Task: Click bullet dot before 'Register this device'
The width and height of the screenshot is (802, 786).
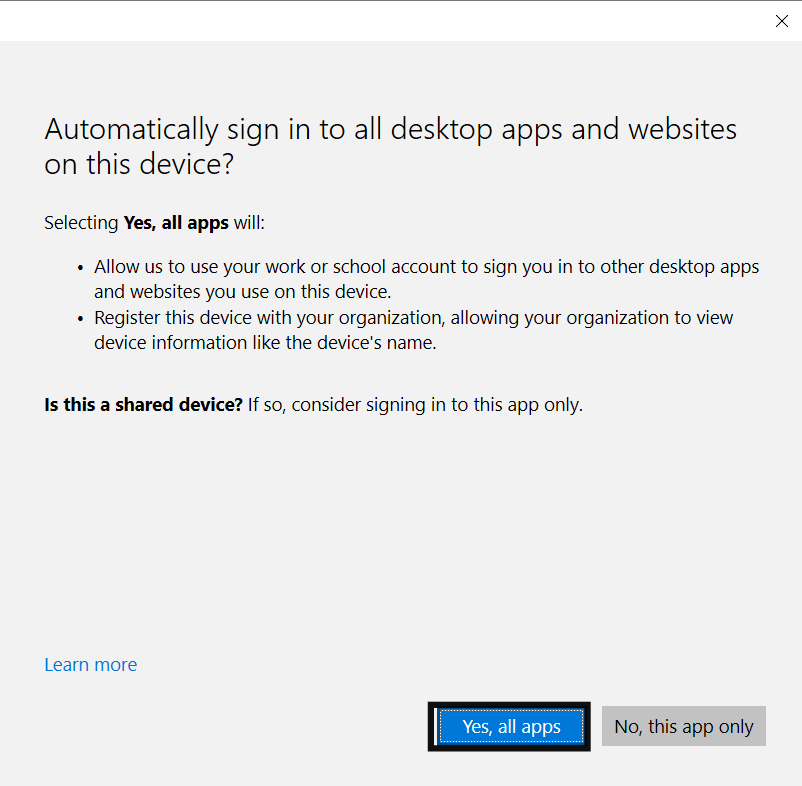Action: (81, 319)
